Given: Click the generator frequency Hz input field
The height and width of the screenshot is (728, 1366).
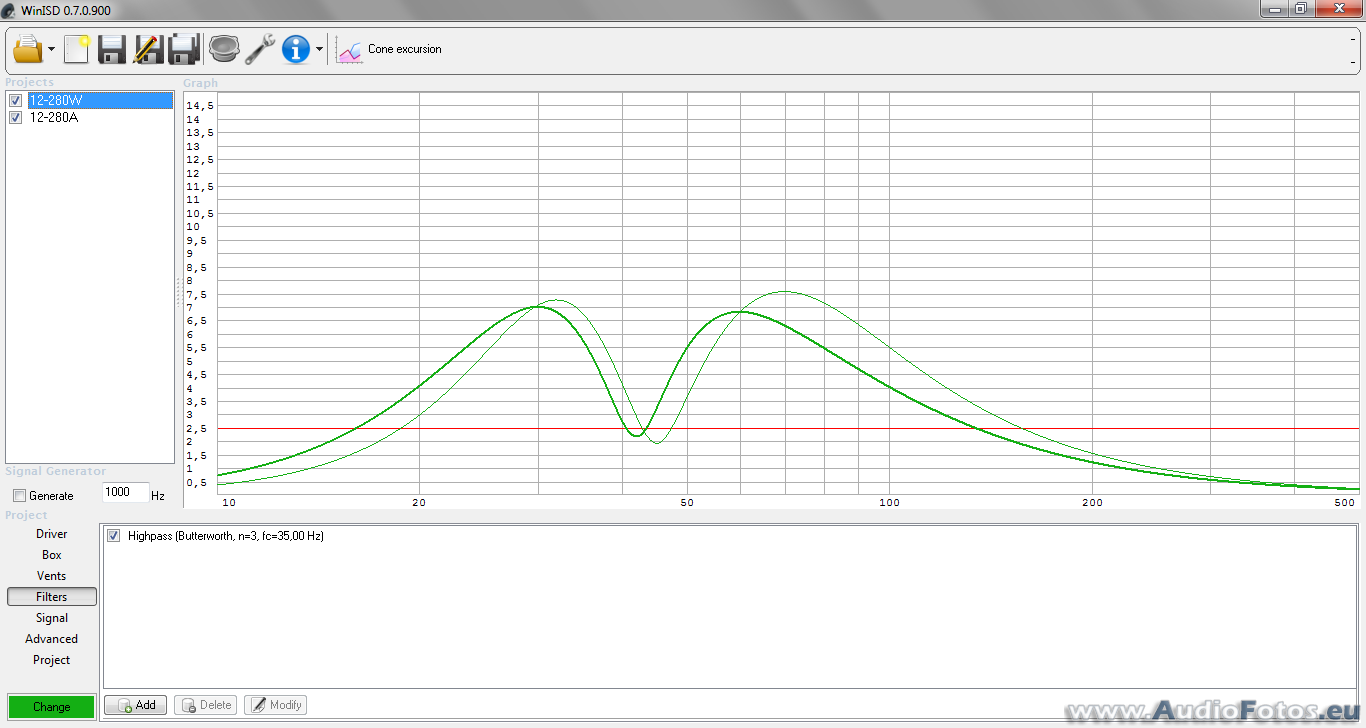Looking at the screenshot, I should 125,493.
